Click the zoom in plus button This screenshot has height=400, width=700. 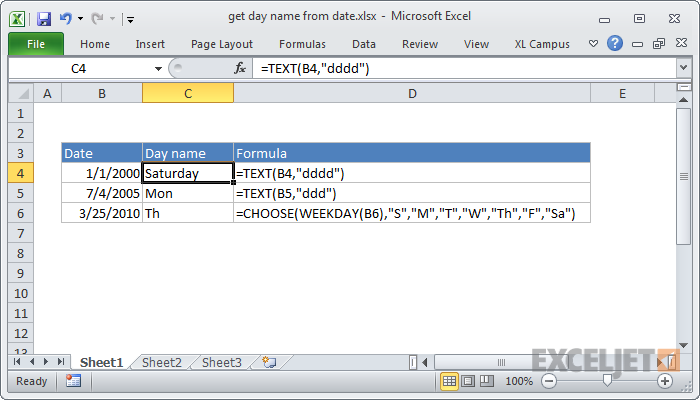pos(665,381)
